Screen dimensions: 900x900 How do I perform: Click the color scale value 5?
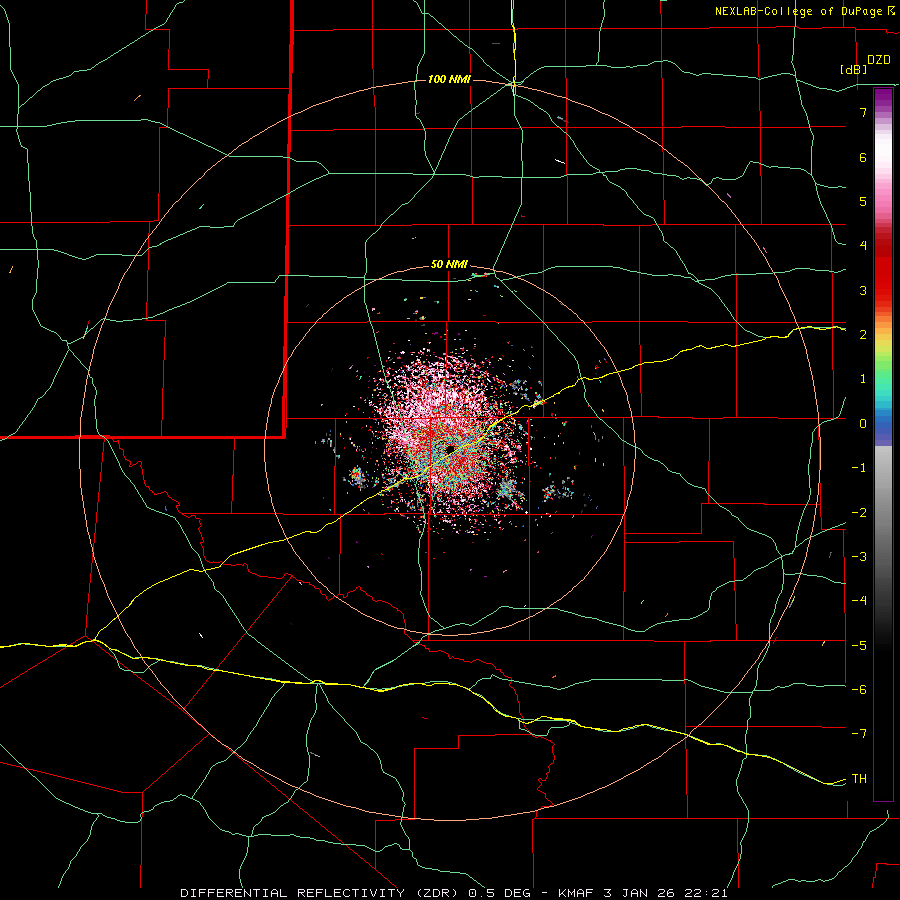tap(863, 201)
